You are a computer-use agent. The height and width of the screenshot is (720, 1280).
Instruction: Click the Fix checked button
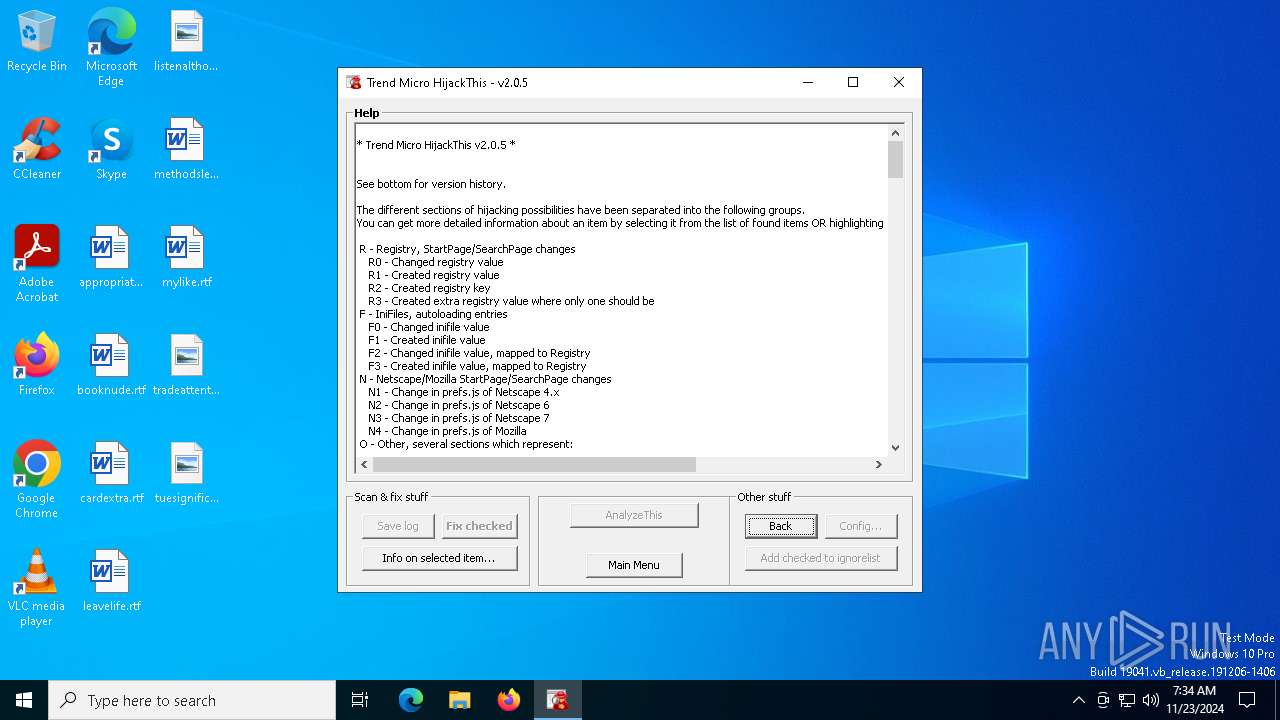pos(479,526)
